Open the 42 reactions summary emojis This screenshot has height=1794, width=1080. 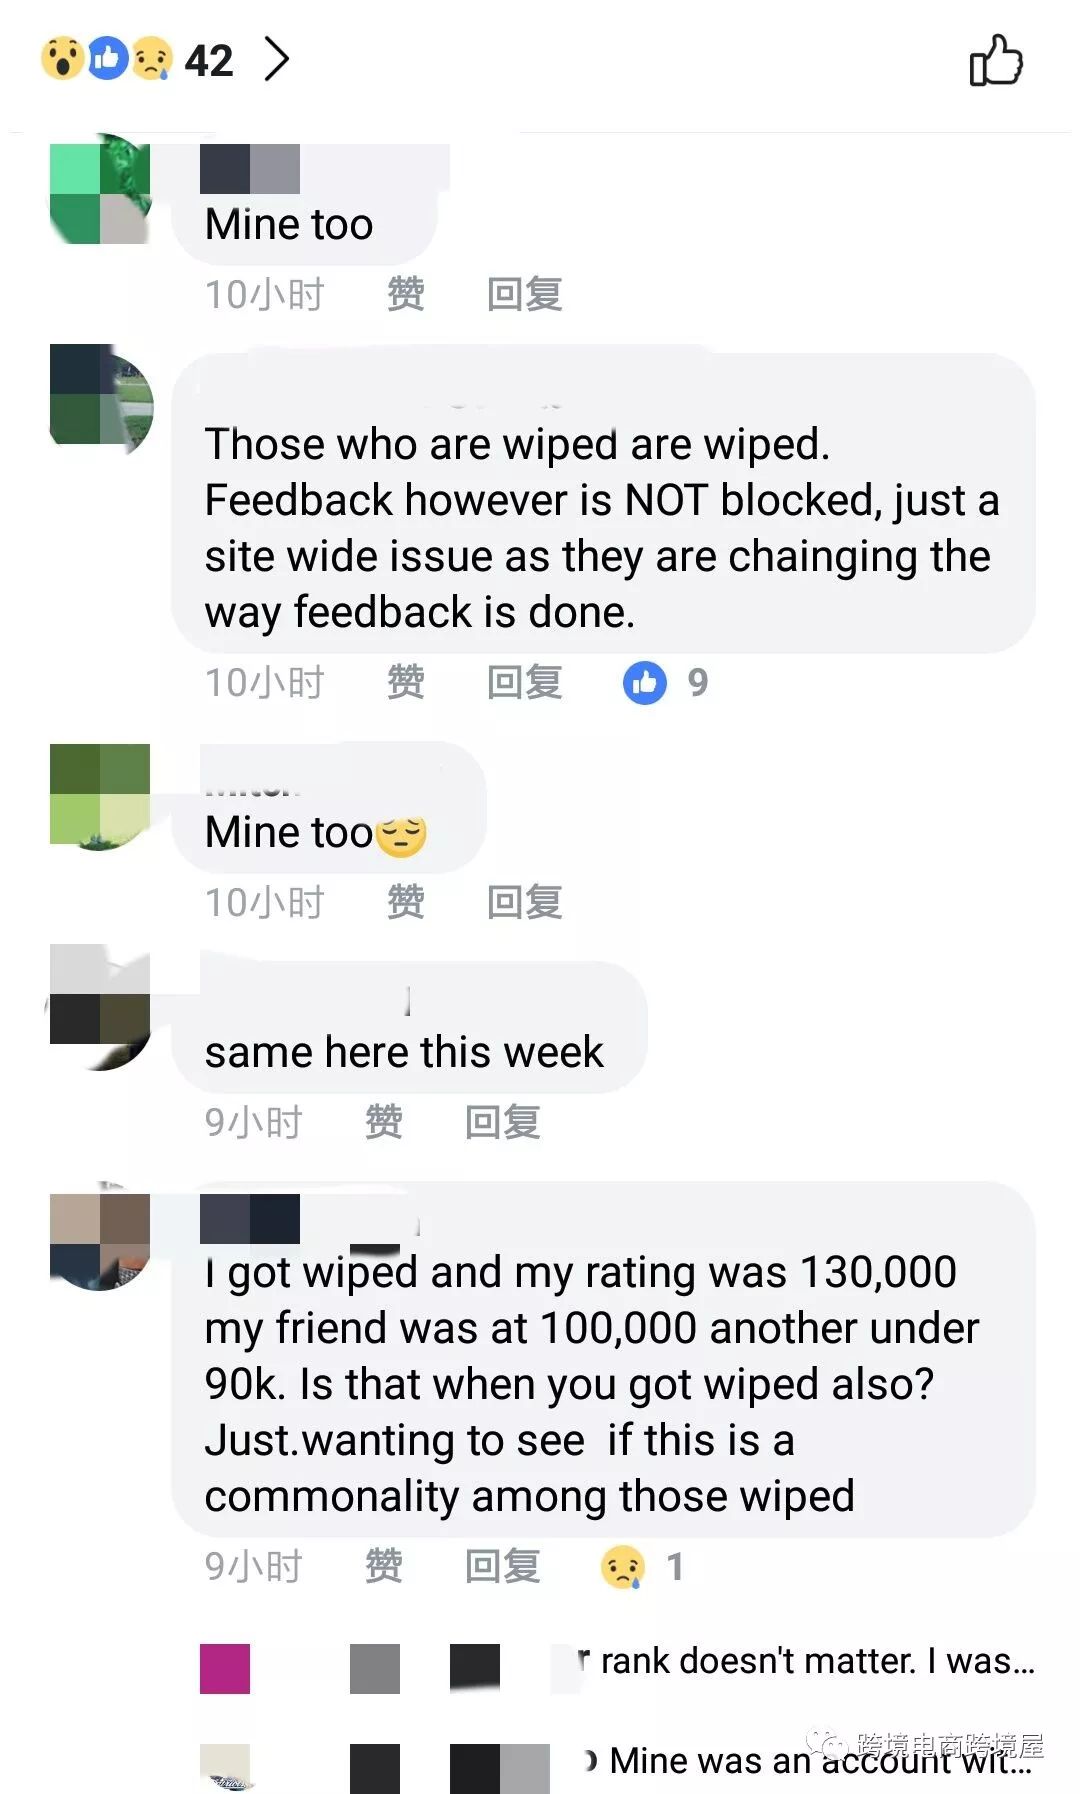pos(106,59)
